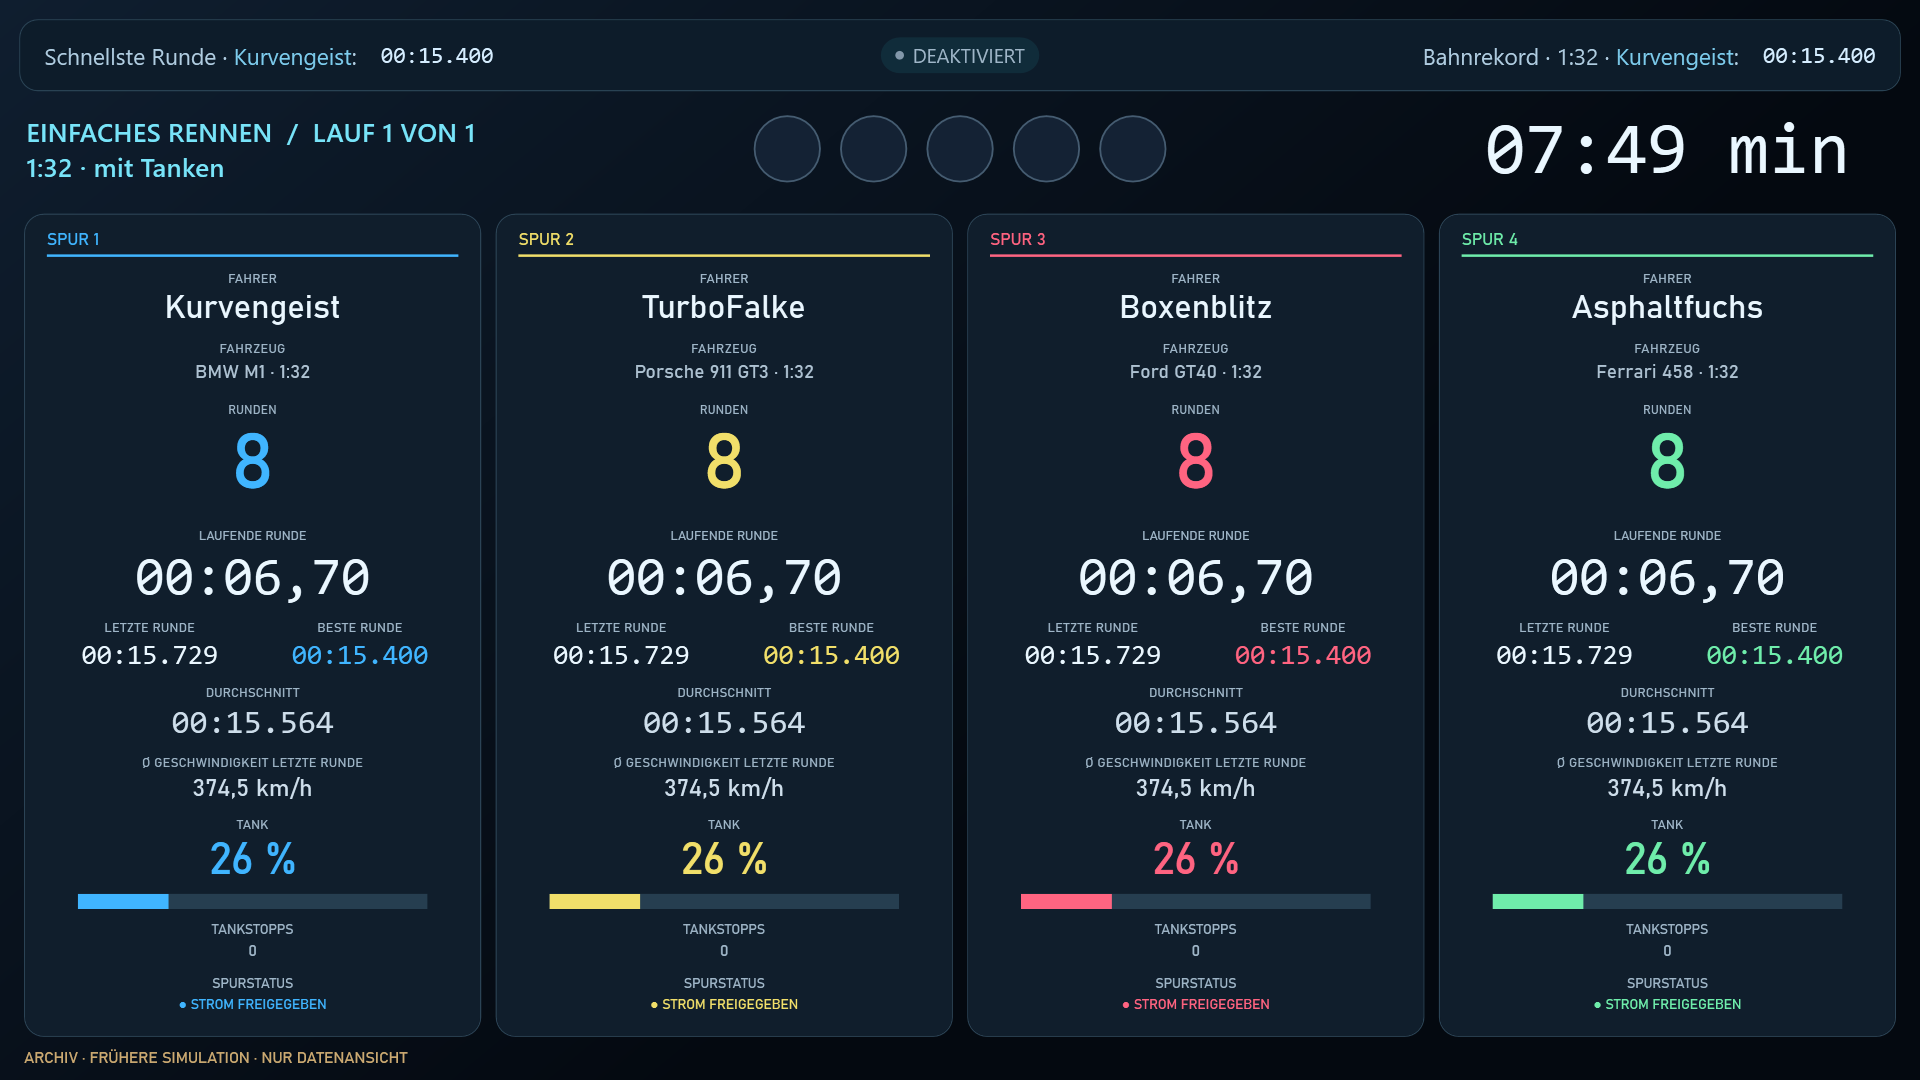This screenshot has height=1080, width=1920.
Task: Click the Spur 2 yellow tank level bar
Action: 724,901
